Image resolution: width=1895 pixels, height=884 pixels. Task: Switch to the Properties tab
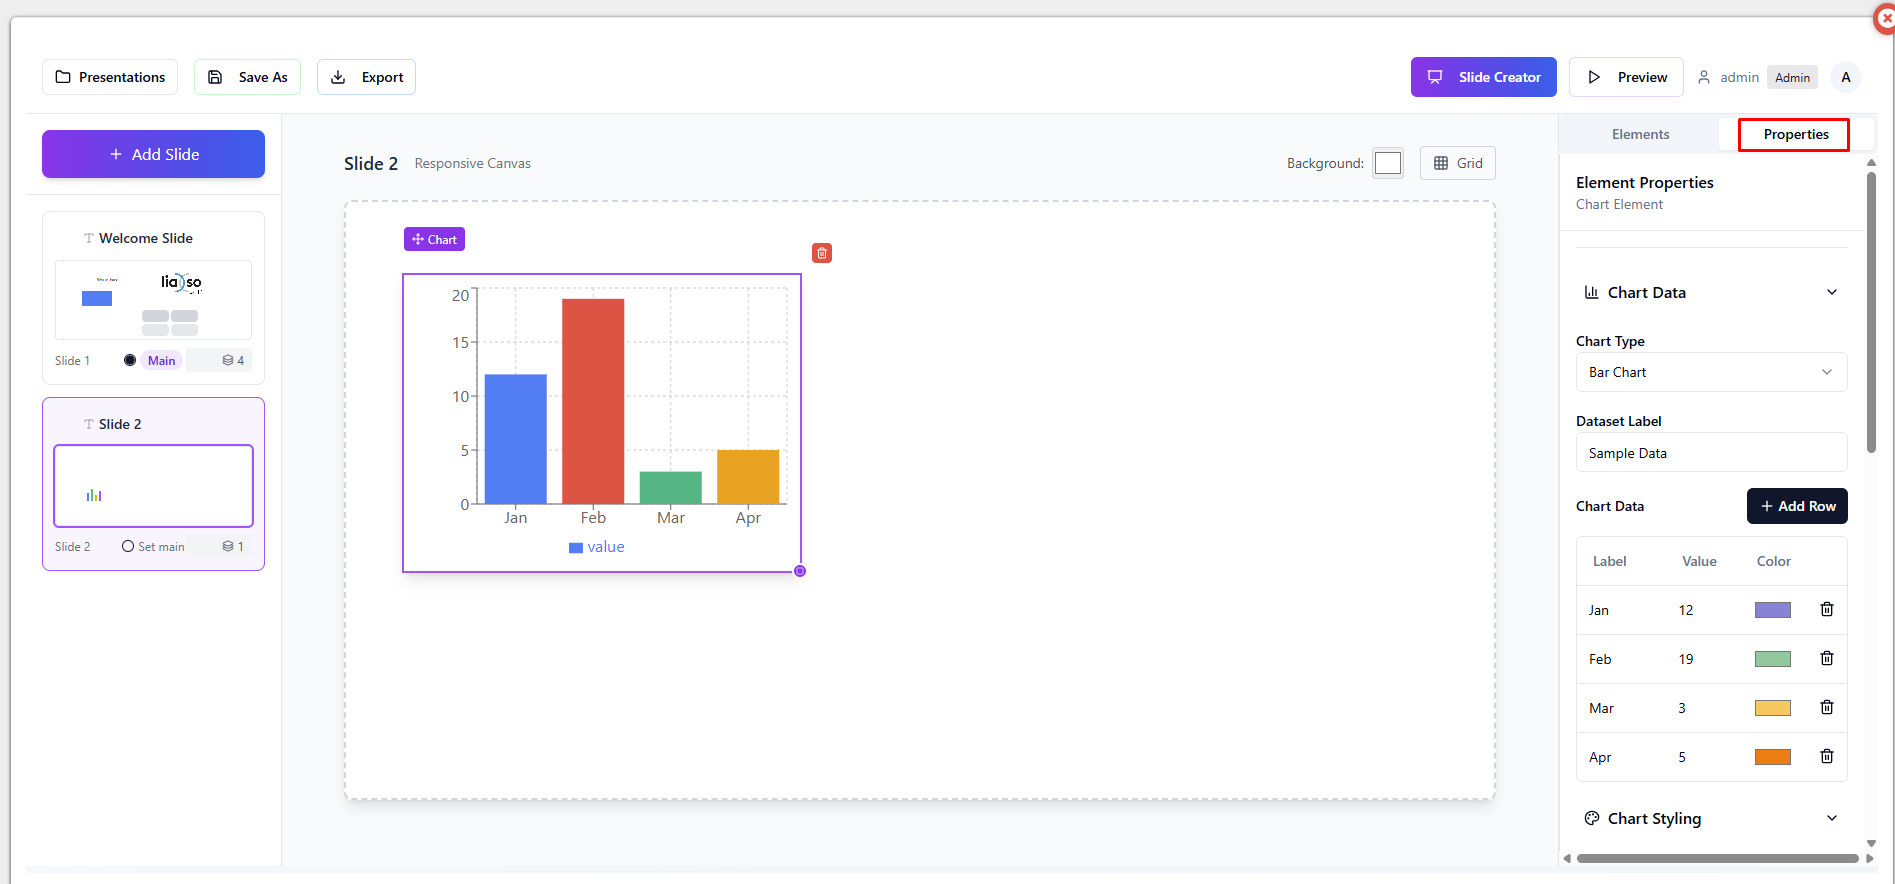(x=1795, y=134)
